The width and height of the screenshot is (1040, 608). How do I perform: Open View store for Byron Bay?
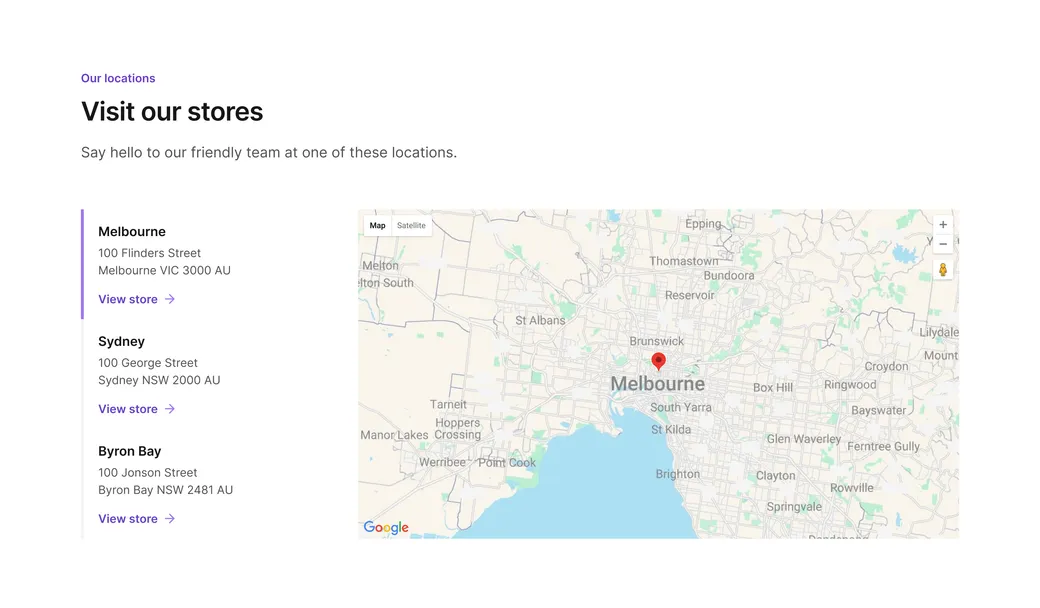pos(127,519)
